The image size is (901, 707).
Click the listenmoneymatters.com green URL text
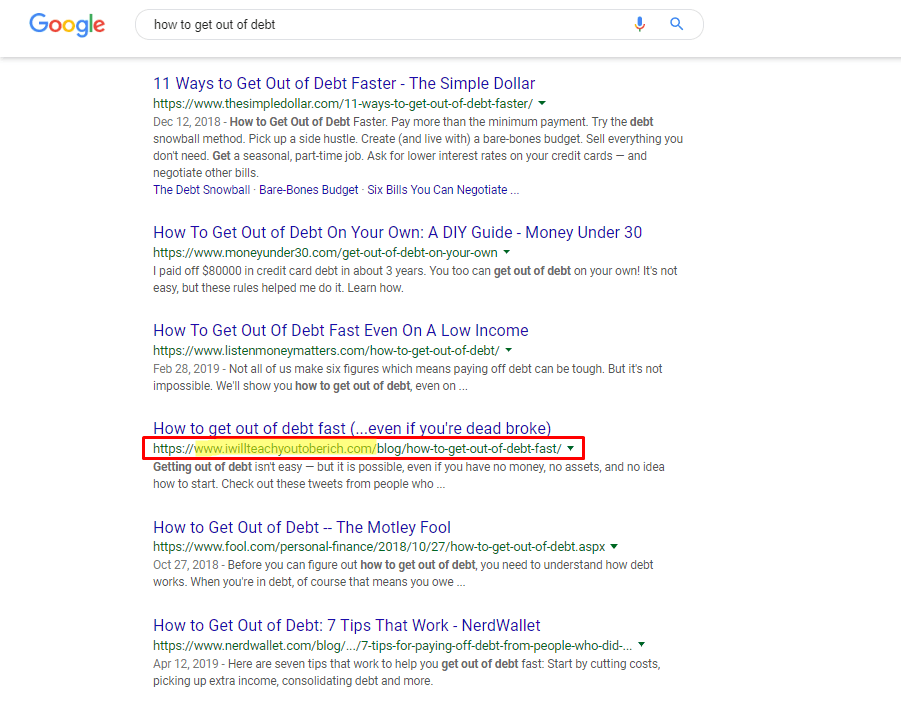pos(326,351)
